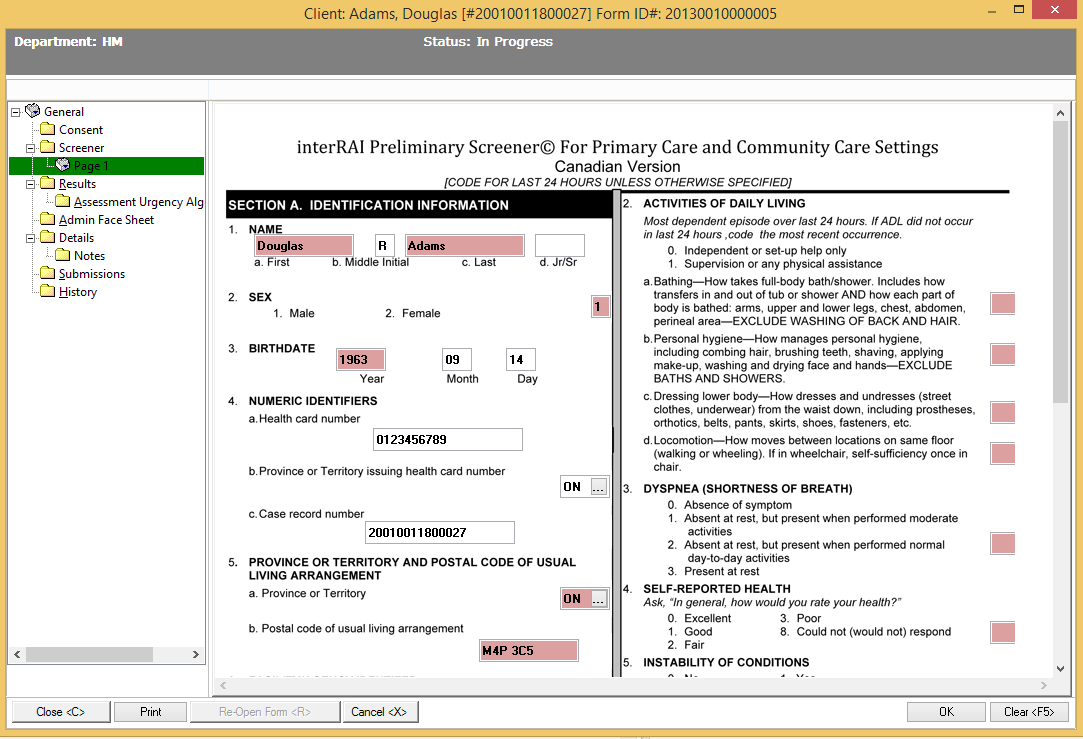Click the Page 1 node icon

(x=63, y=165)
